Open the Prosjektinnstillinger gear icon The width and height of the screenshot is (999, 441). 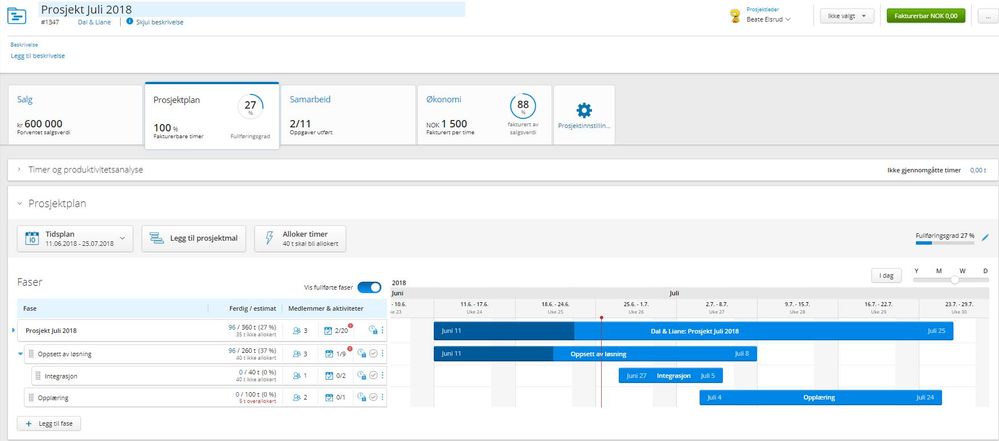584,110
